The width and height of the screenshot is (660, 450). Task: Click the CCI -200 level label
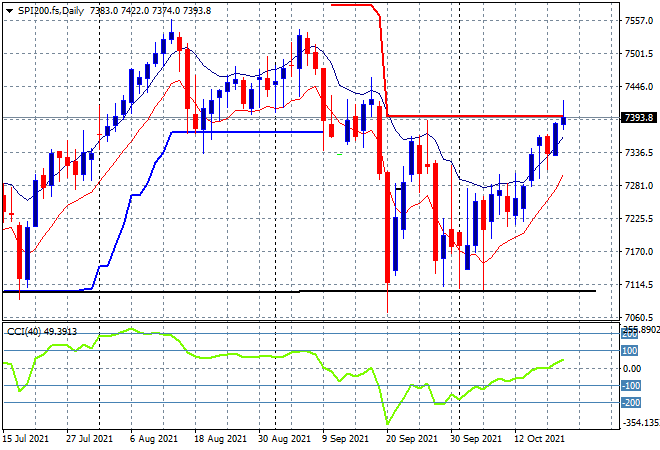631,403
